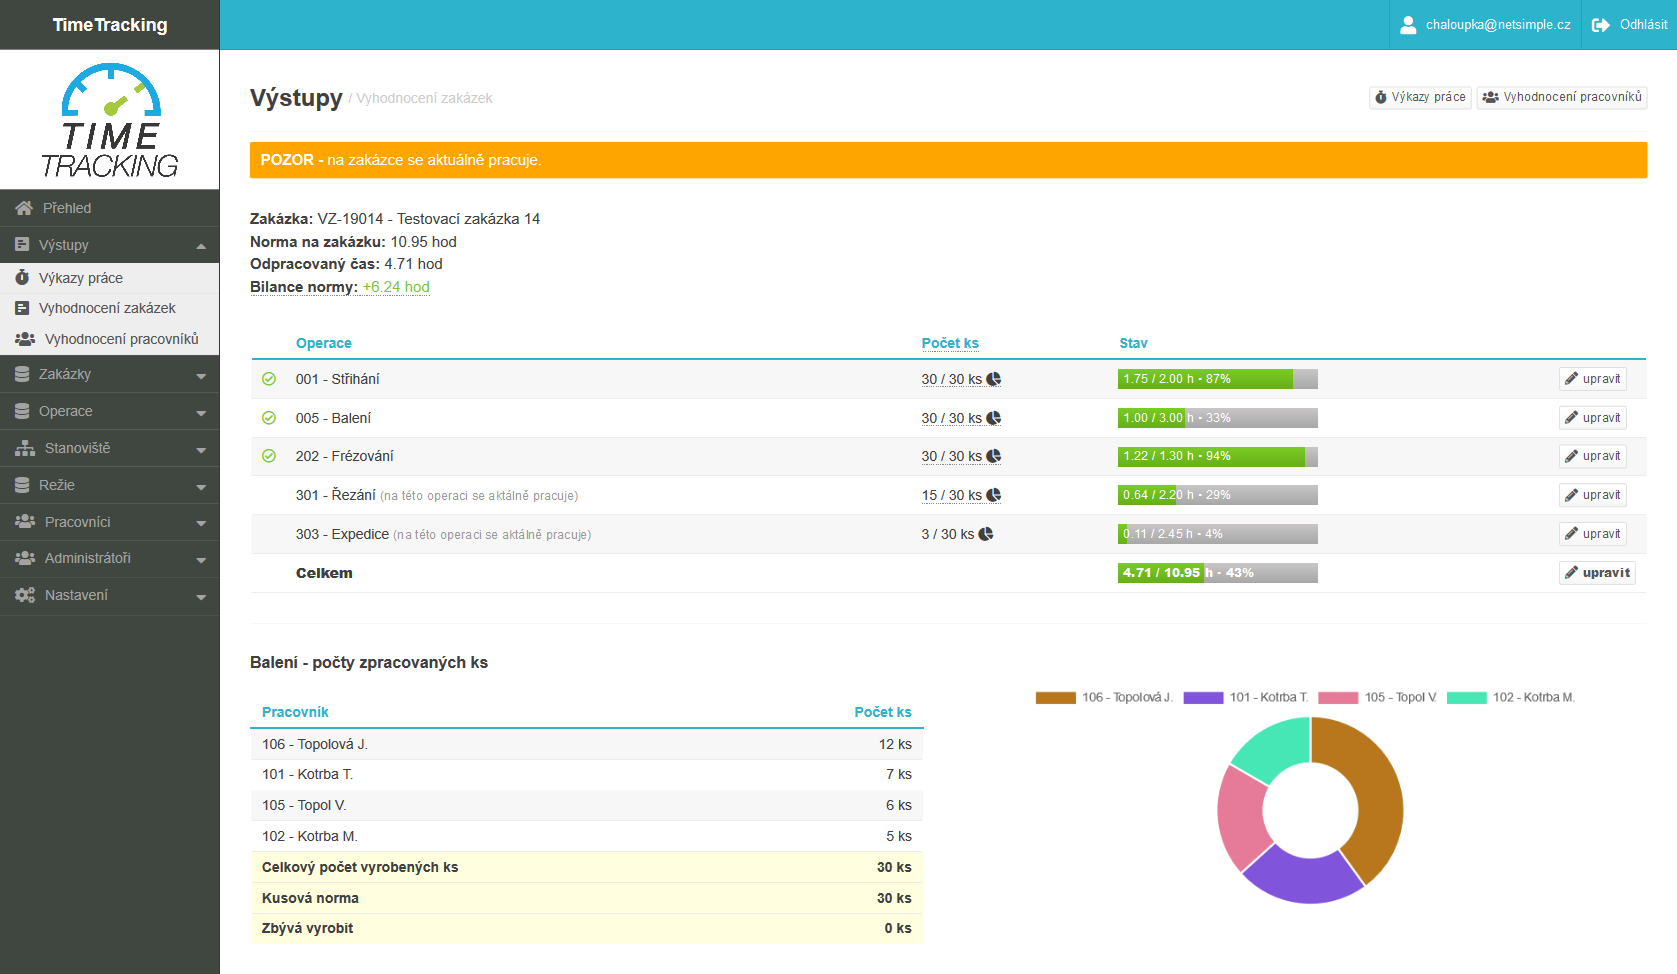Collapse the Výstupy menu arrow
The image size is (1677, 974).
[201, 246]
